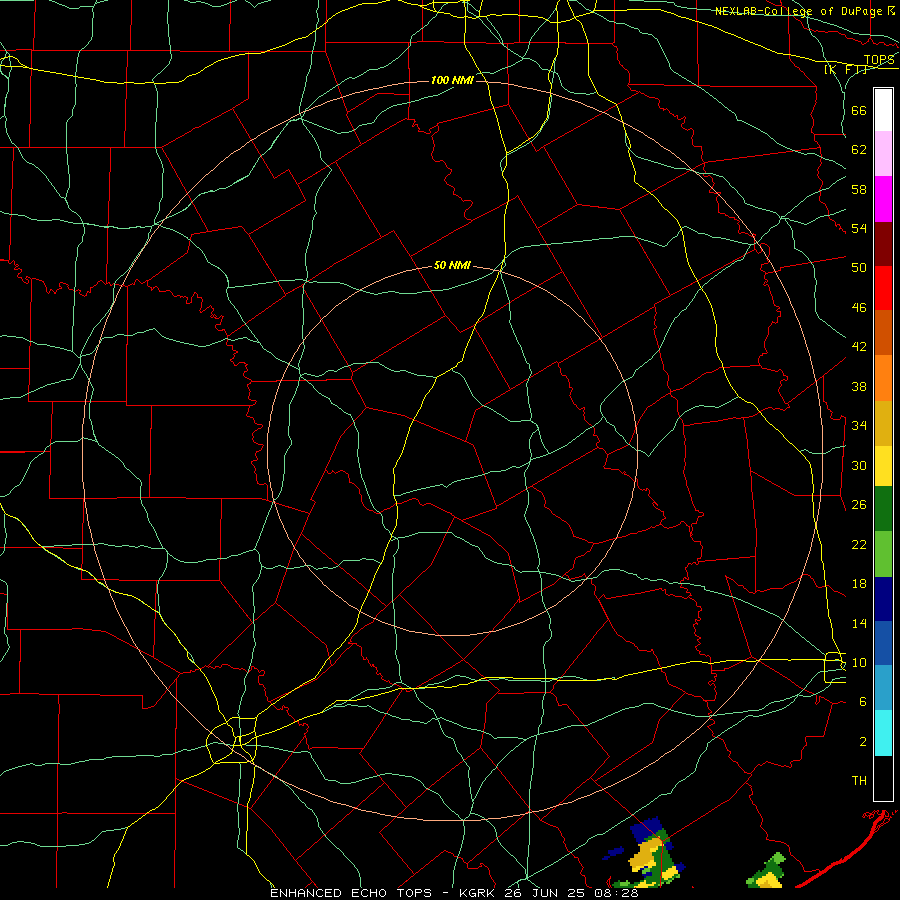Click the gold 34 kft legend swatch
The width and height of the screenshot is (900, 900).
pos(883,423)
